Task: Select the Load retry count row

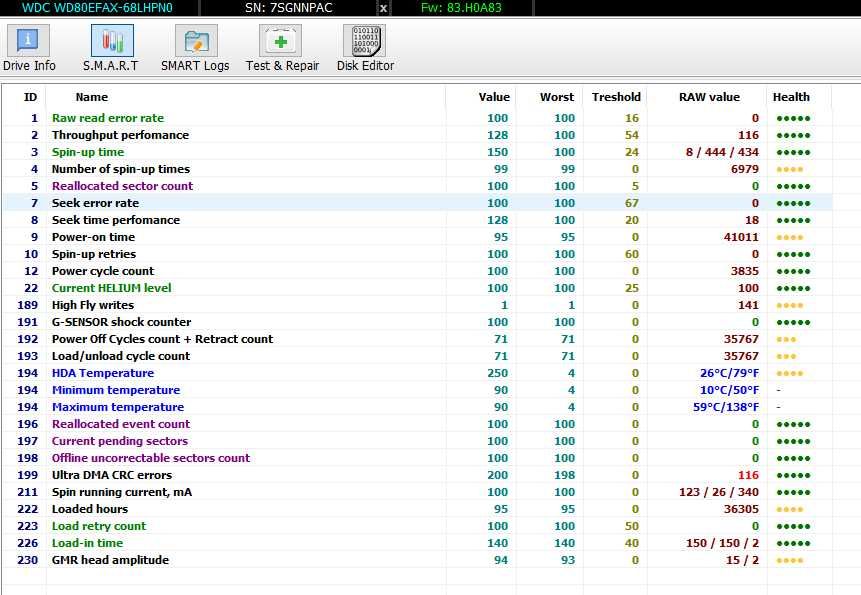Action: (x=417, y=526)
